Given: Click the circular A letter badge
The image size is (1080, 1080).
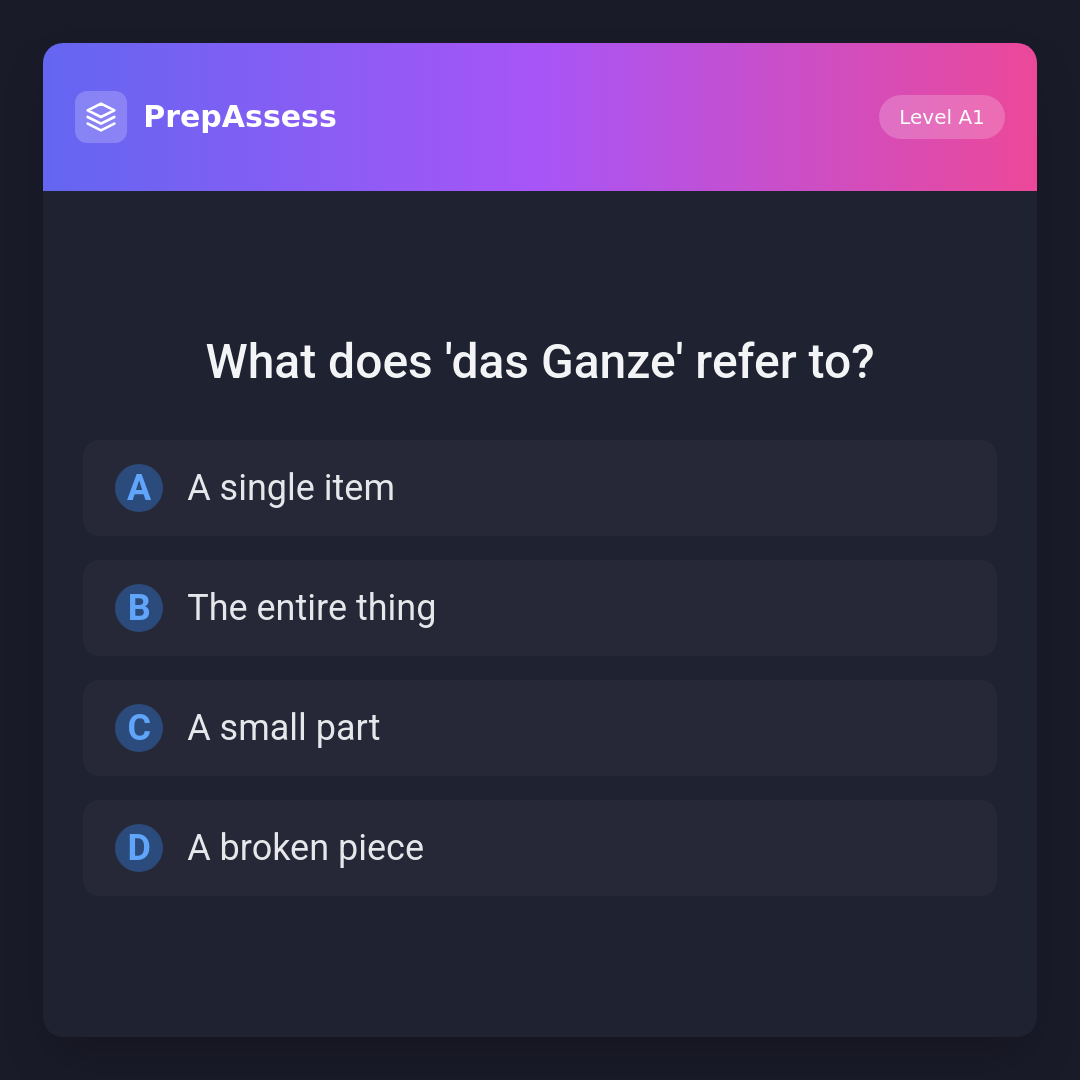Looking at the screenshot, I should pyautogui.click(x=139, y=488).
